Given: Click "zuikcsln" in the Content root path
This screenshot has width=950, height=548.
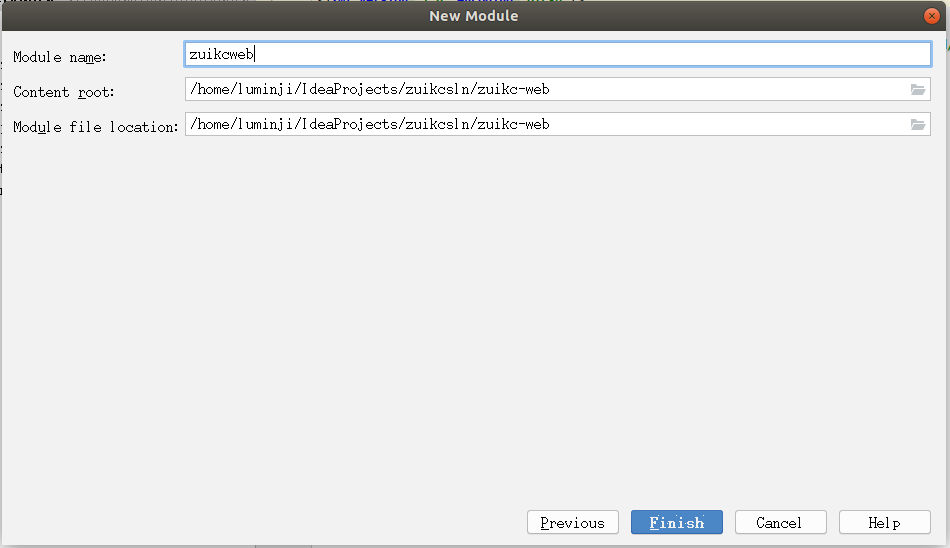Looking at the screenshot, I should 438,89.
